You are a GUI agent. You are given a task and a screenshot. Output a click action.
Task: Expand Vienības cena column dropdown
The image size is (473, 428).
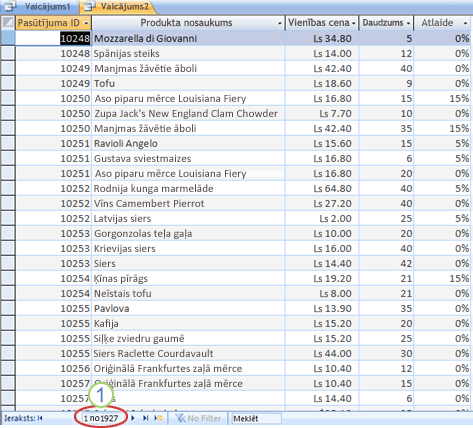pyautogui.click(x=354, y=23)
